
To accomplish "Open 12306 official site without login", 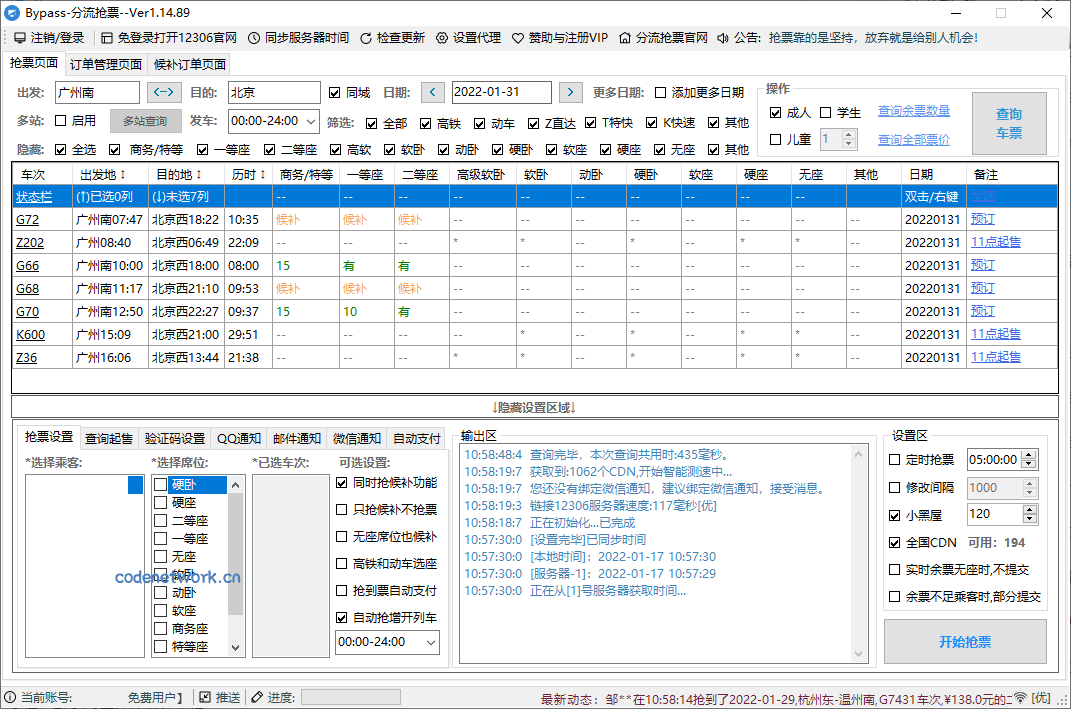I will [108, 38].
